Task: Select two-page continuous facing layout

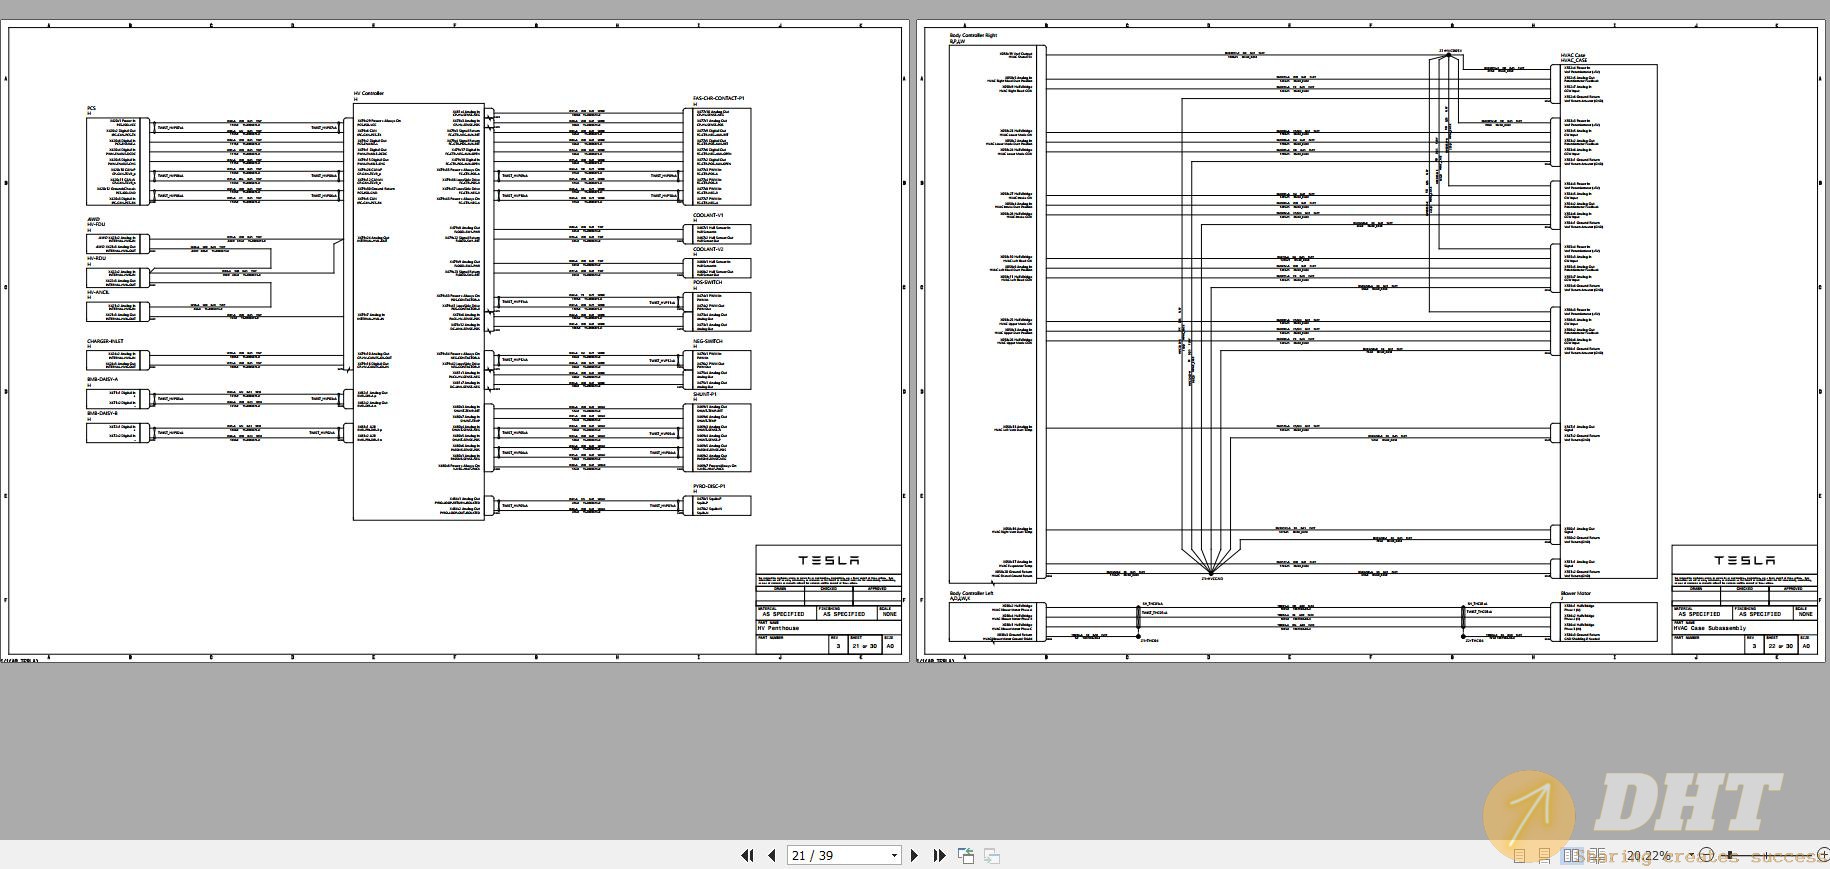Action: tap(1597, 856)
